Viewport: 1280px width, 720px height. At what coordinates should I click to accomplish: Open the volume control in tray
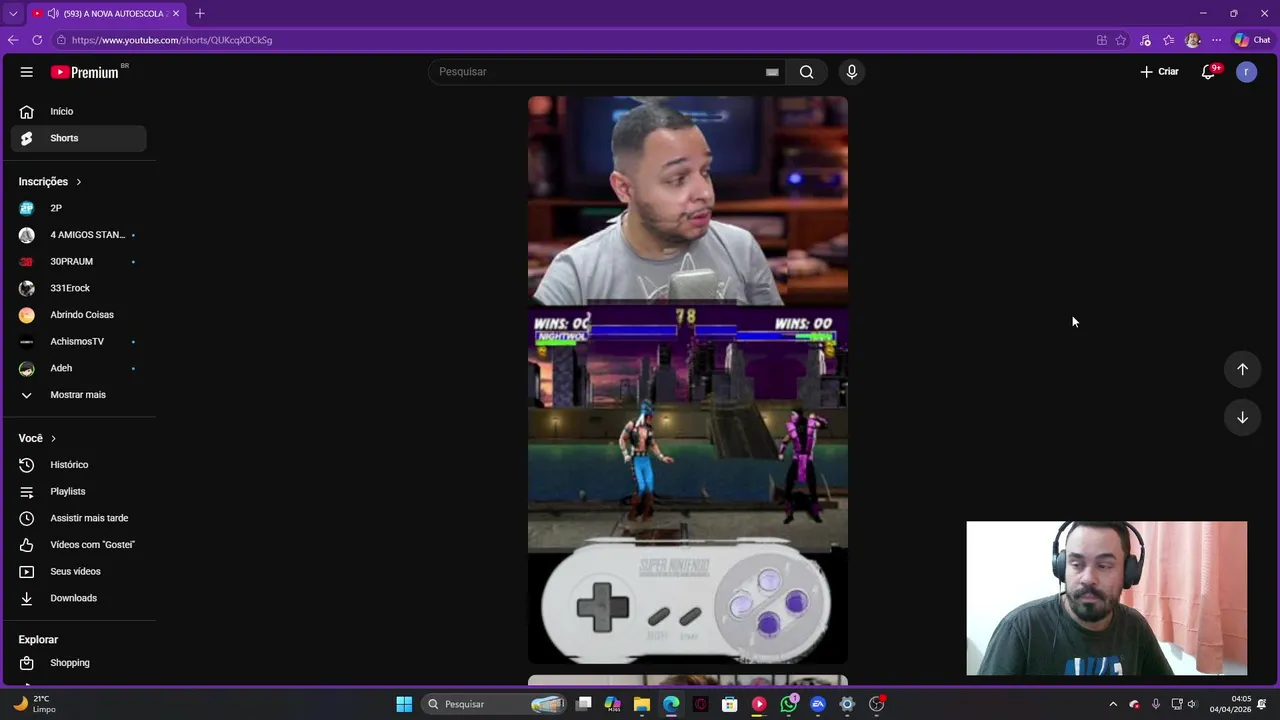click(1192, 704)
